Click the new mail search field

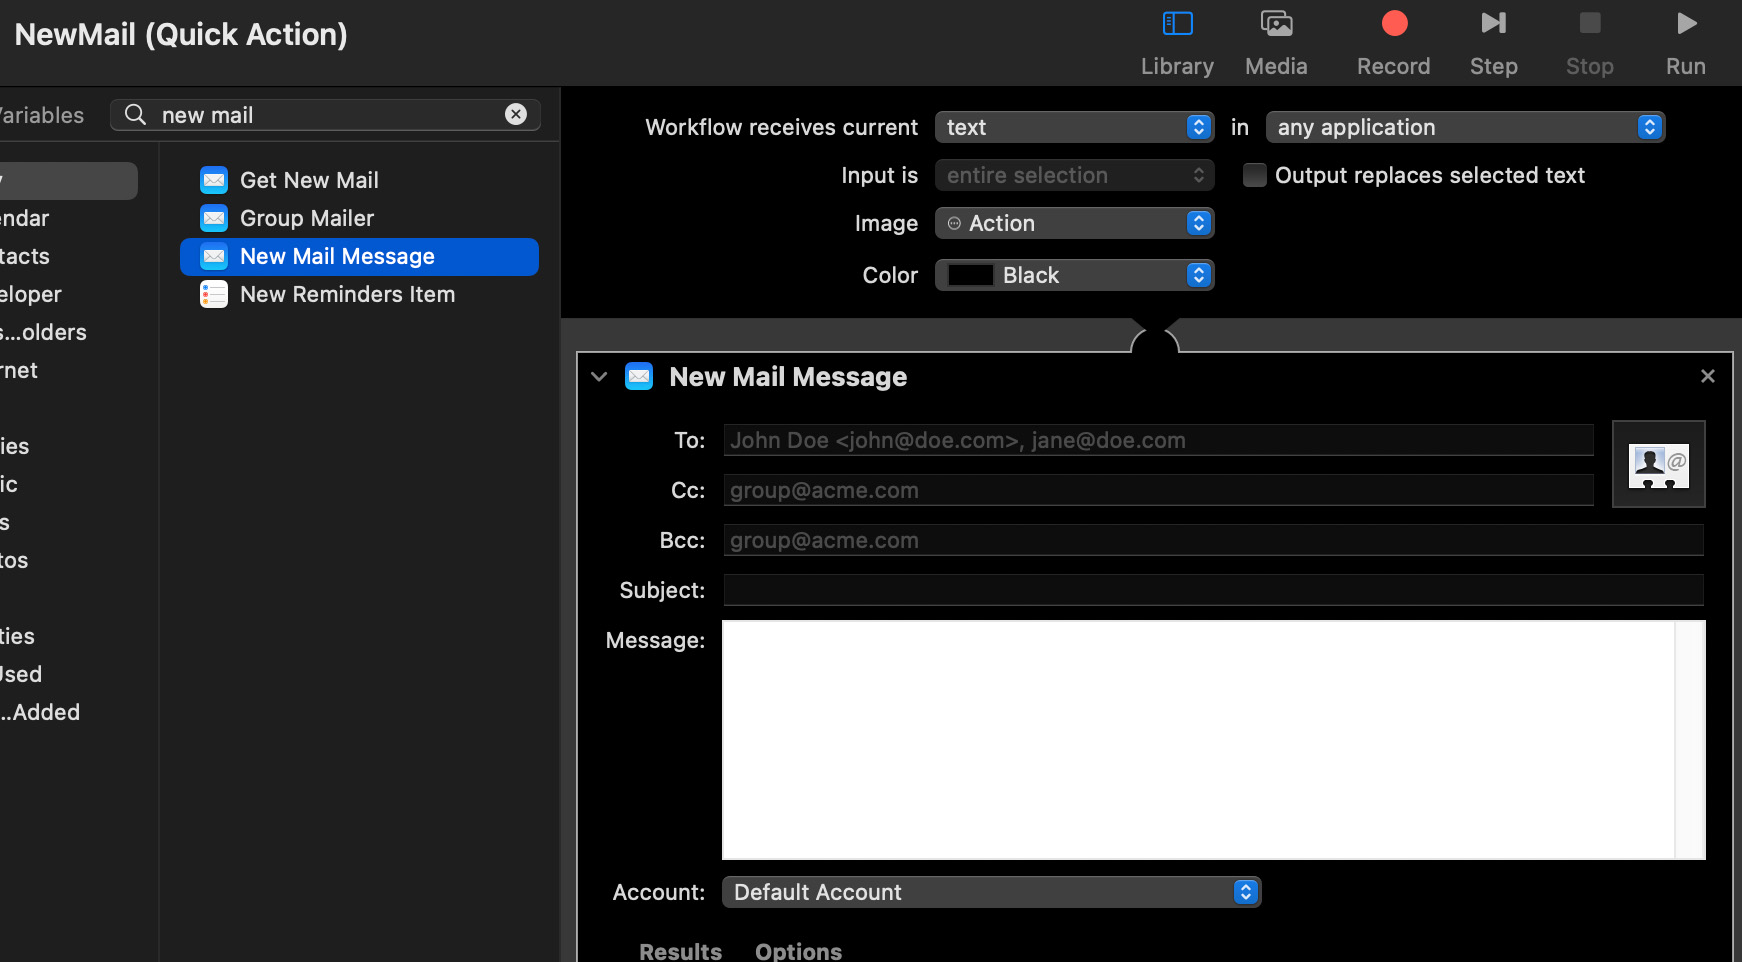[326, 115]
